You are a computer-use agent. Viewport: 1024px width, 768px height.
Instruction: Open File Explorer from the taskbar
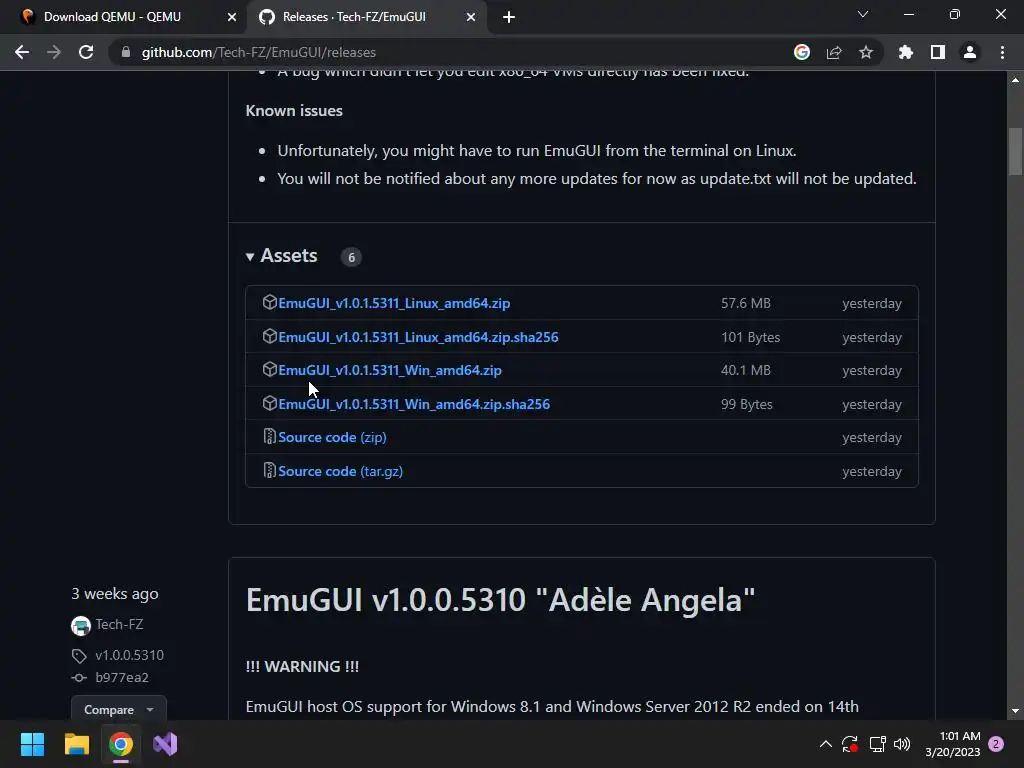coord(76,744)
